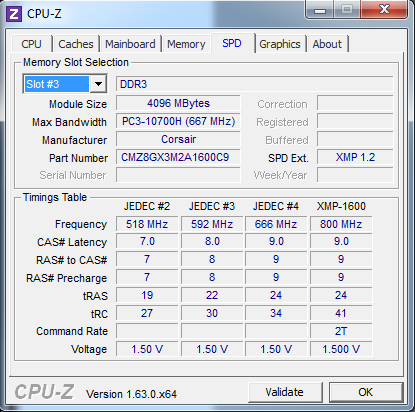
Task: Click the tRC value 41
Action: pos(341,313)
